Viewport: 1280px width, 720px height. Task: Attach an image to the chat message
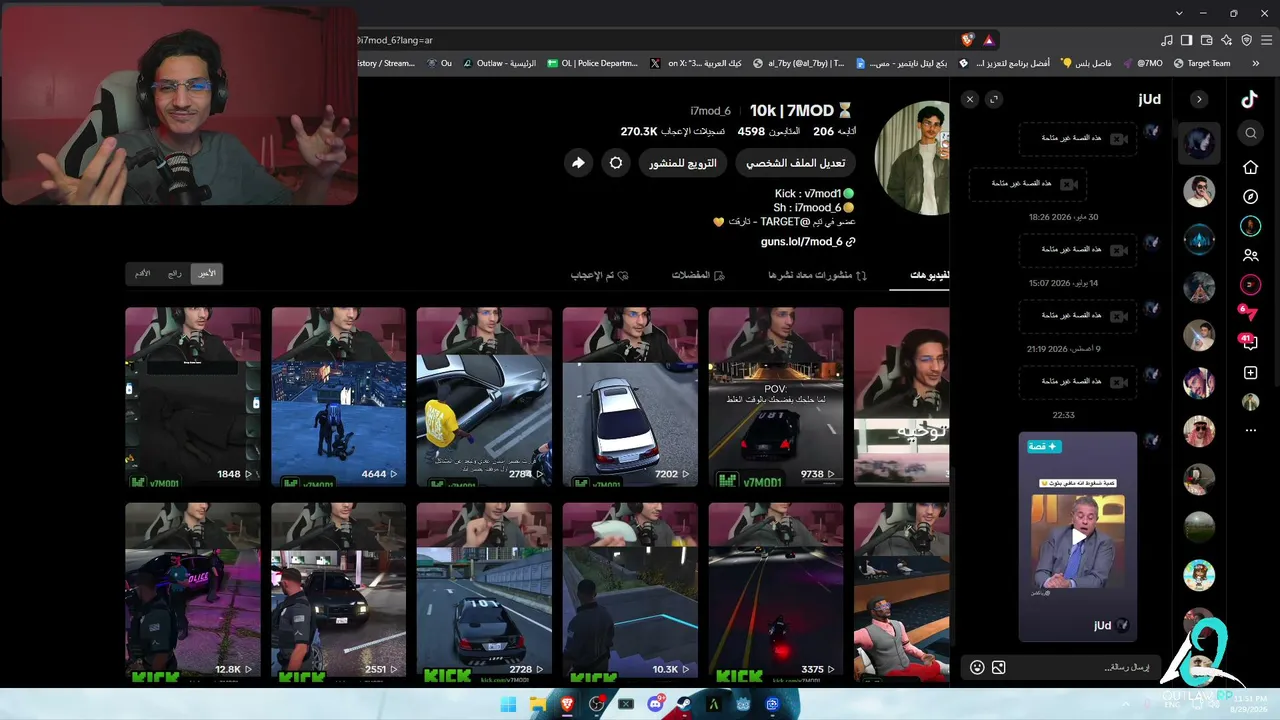click(x=998, y=668)
